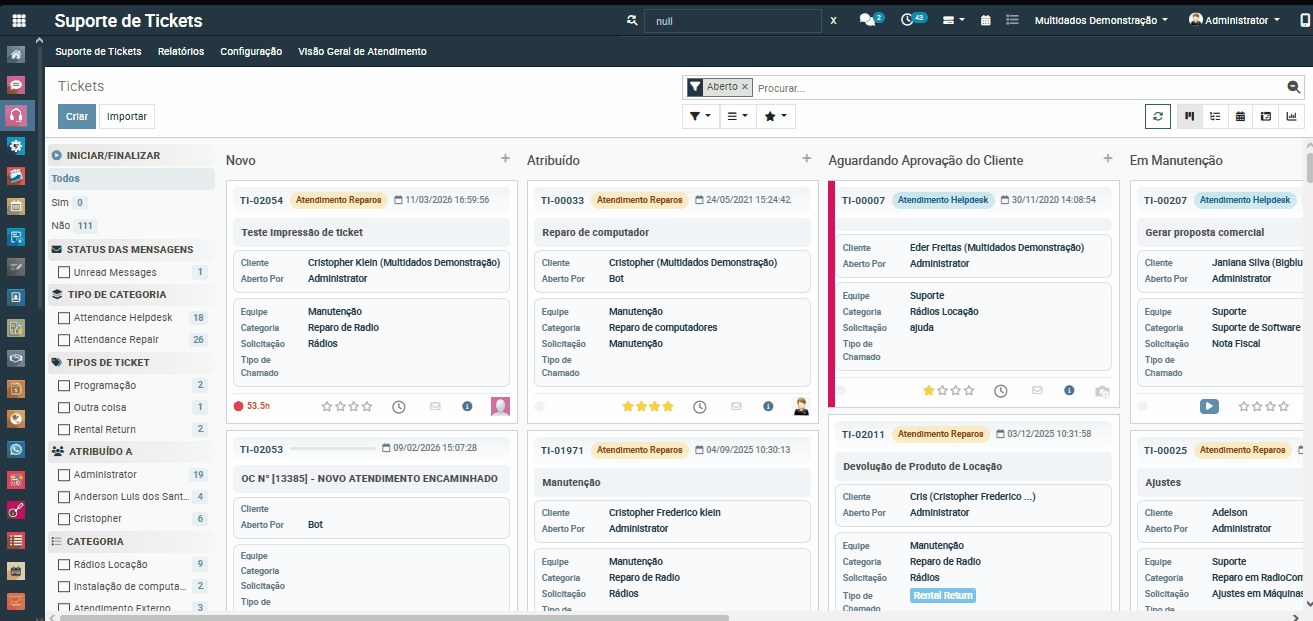Click the refresh view button
The width and height of the screenshot is (1313, 621).
click(x=1158, y=116)
